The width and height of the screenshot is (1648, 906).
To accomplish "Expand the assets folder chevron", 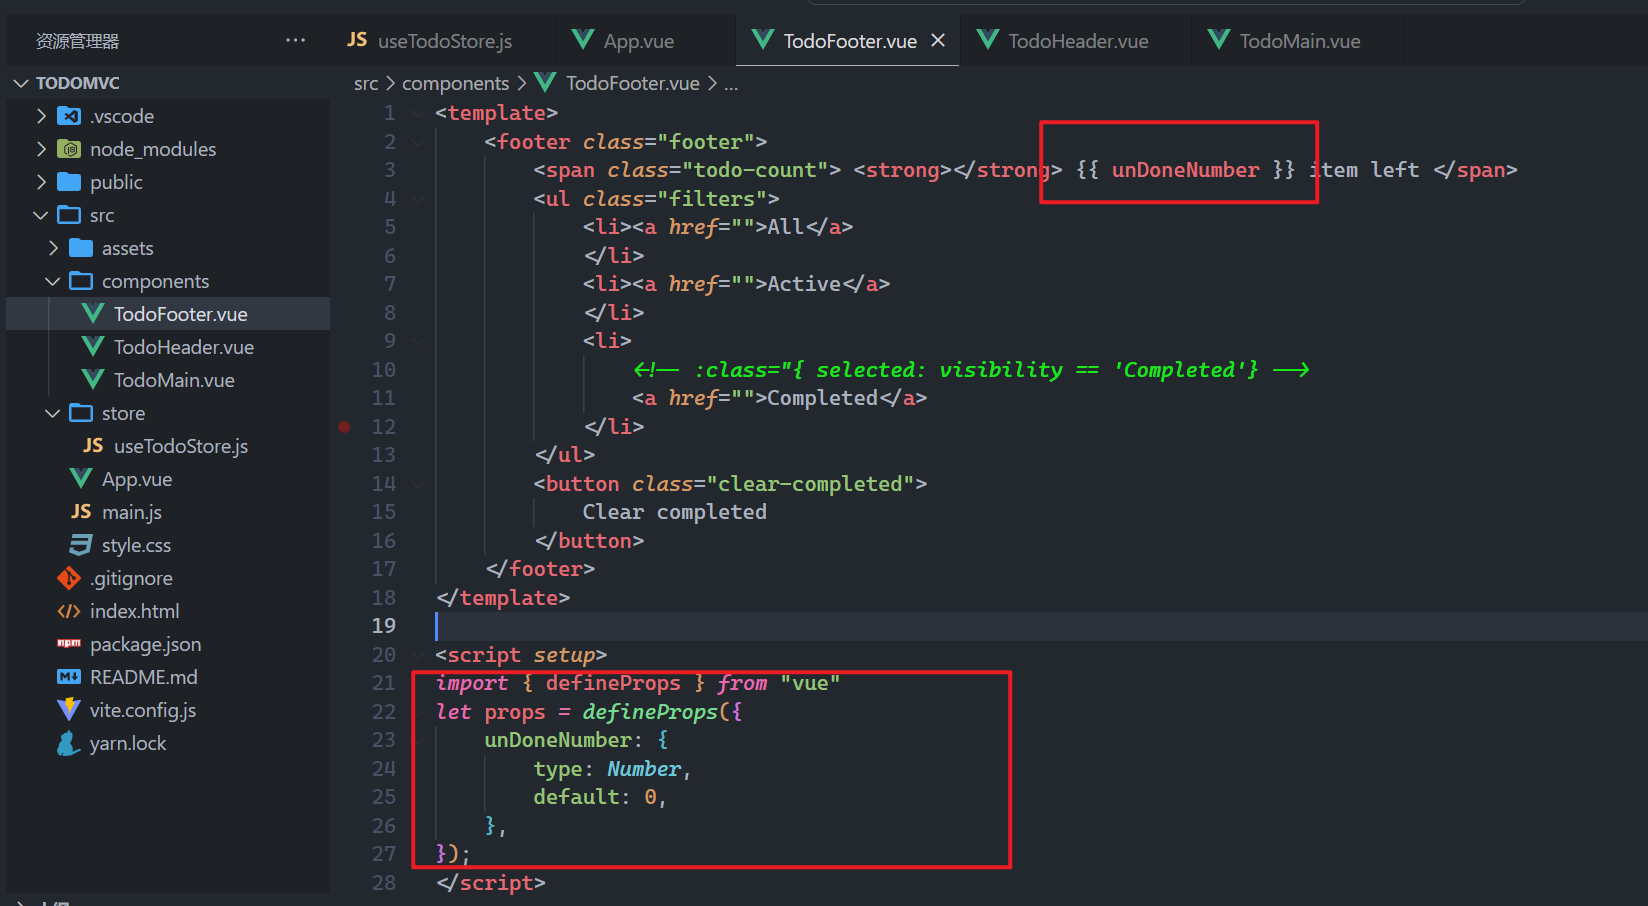I will tap(53, 248).
